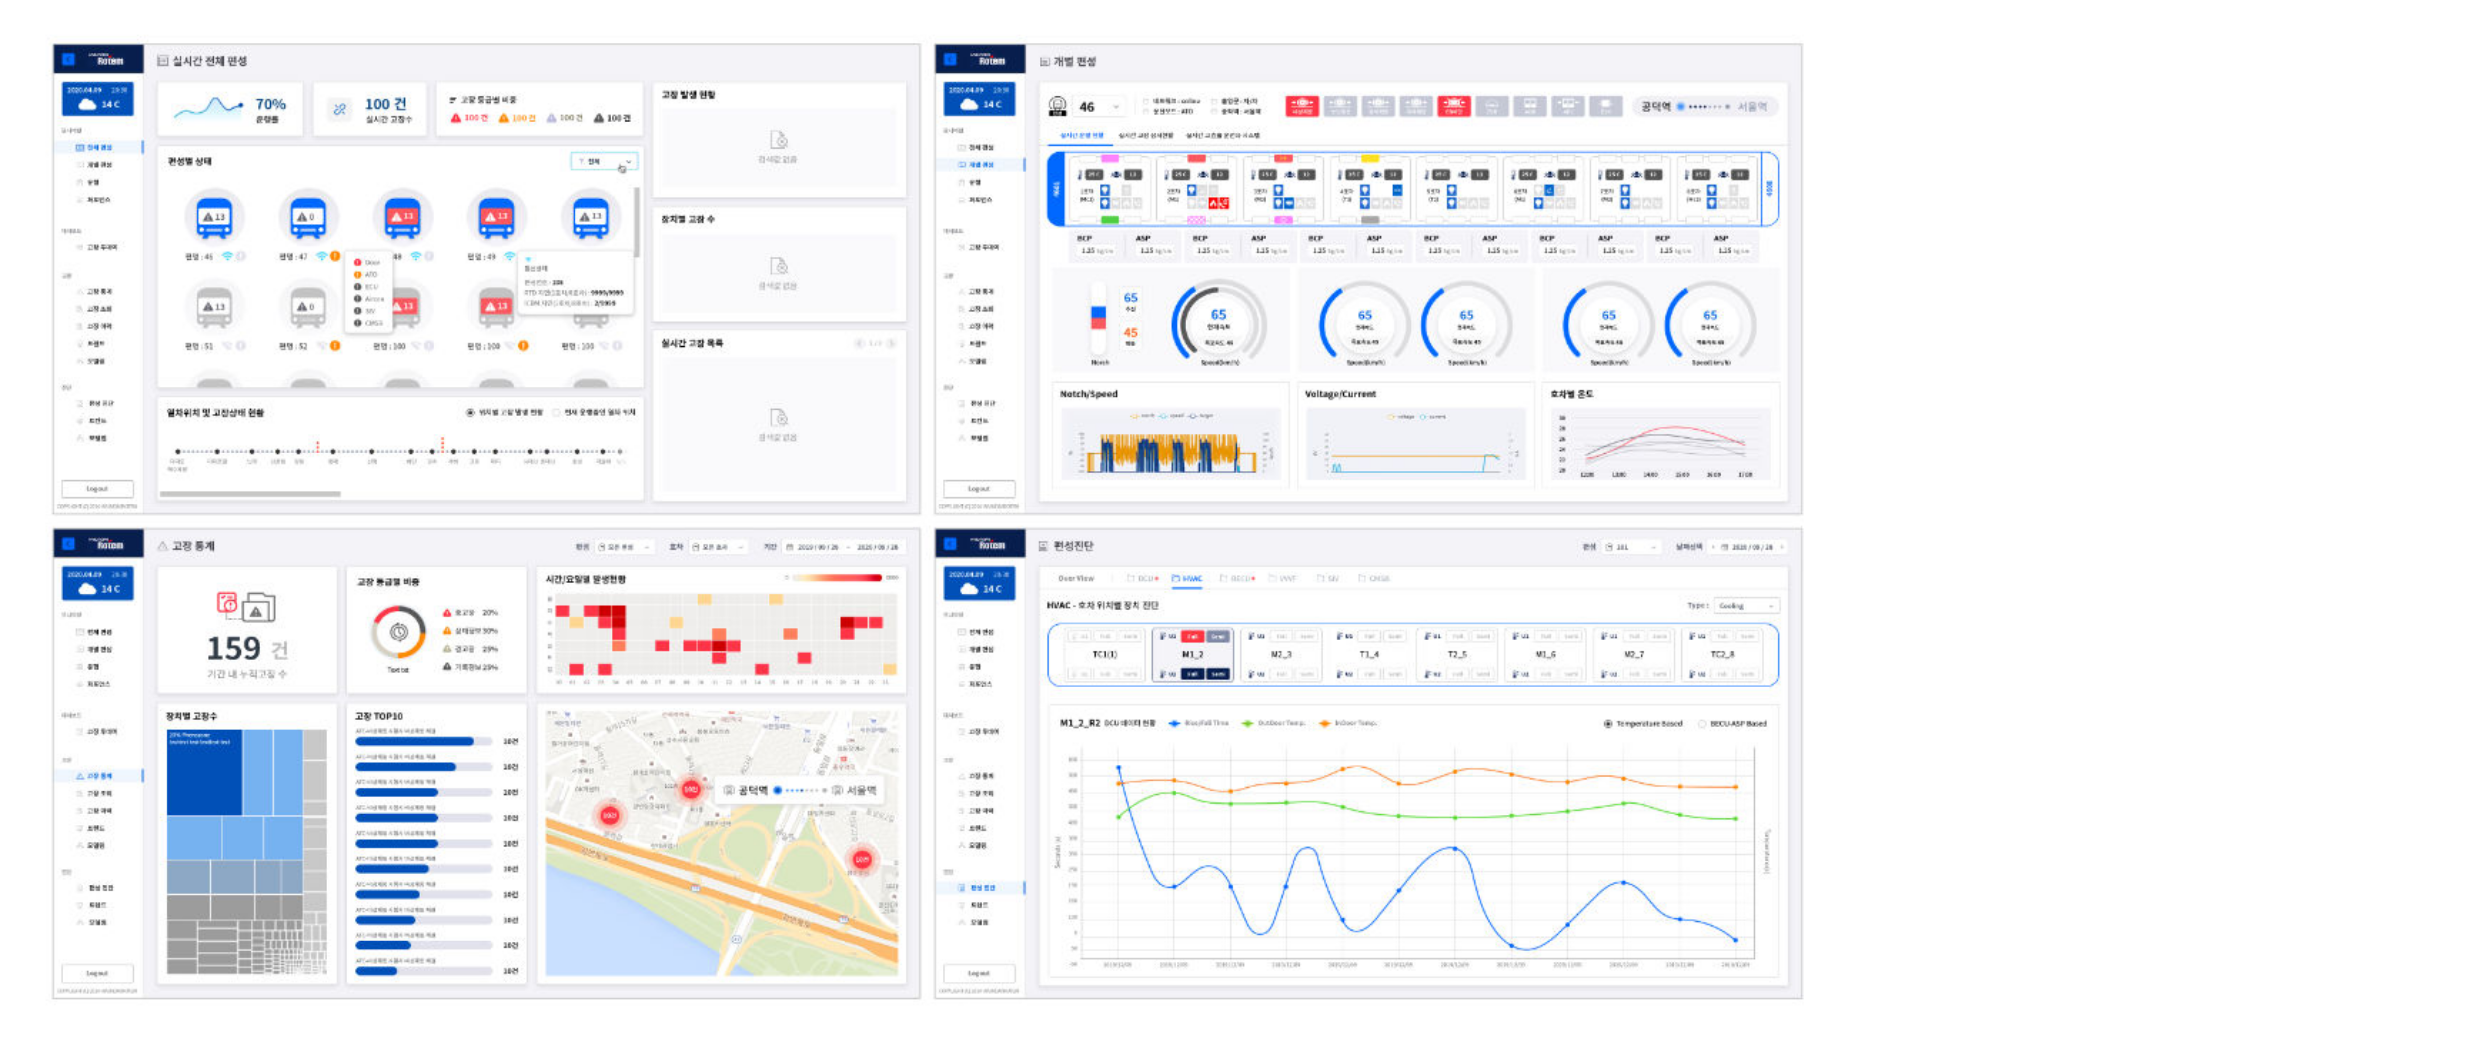Click the Logout button

click(98, 489)
